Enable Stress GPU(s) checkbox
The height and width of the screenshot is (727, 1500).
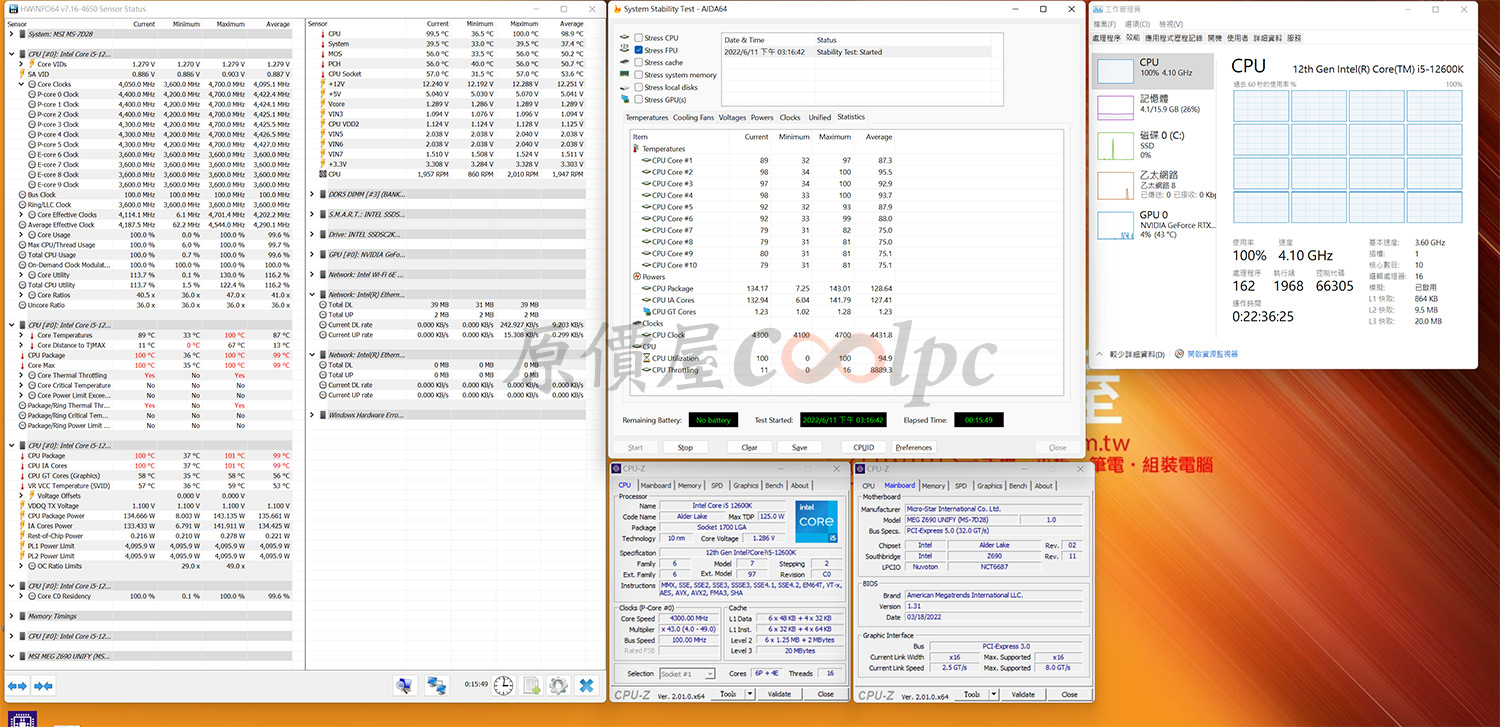[x=638, y=100]
